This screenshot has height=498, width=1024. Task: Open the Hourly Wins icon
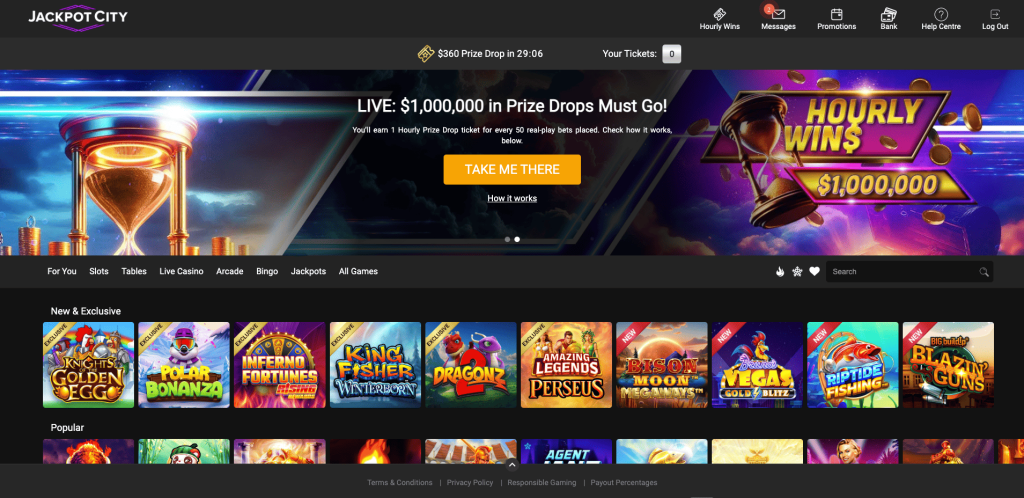coord(720,14)
